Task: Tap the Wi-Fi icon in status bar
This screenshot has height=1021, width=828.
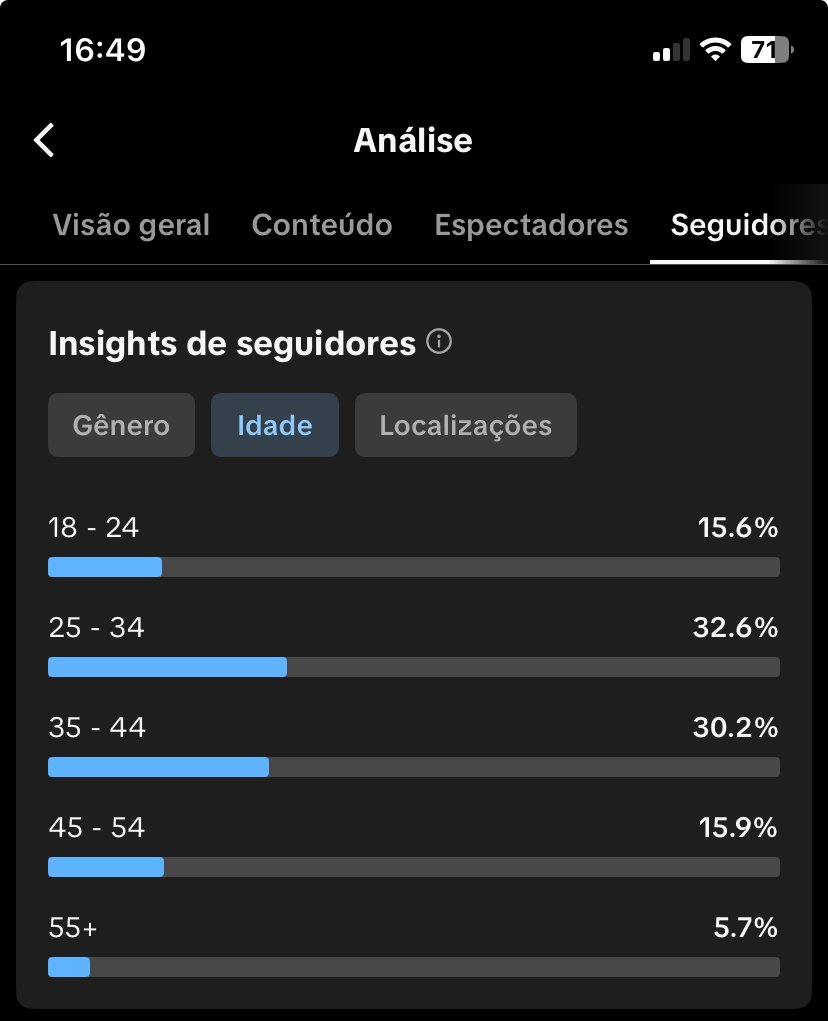Action: click(714, 49)
